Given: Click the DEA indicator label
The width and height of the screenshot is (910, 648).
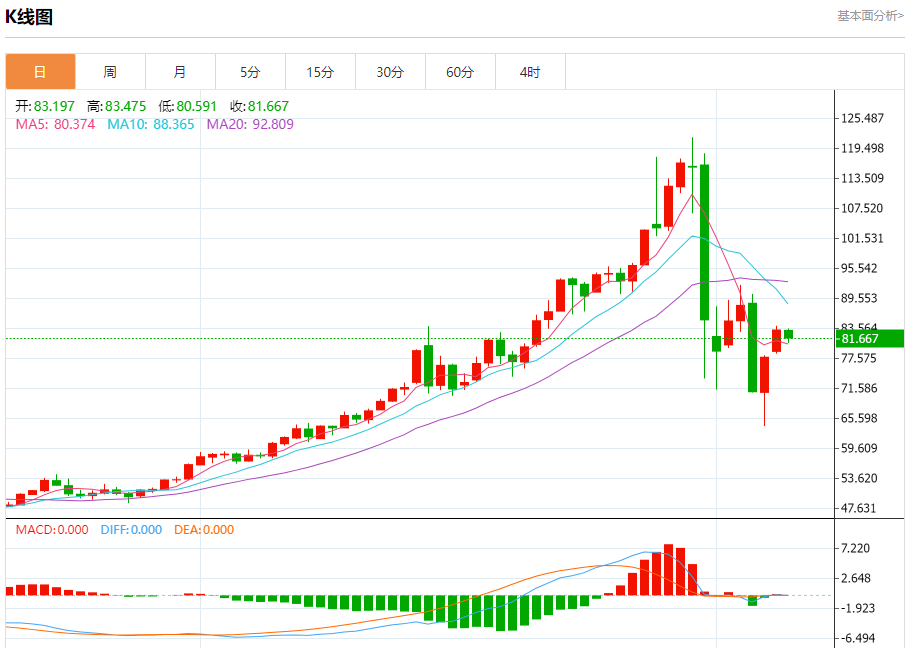Looking at the screenshot, I should (205, 530).
